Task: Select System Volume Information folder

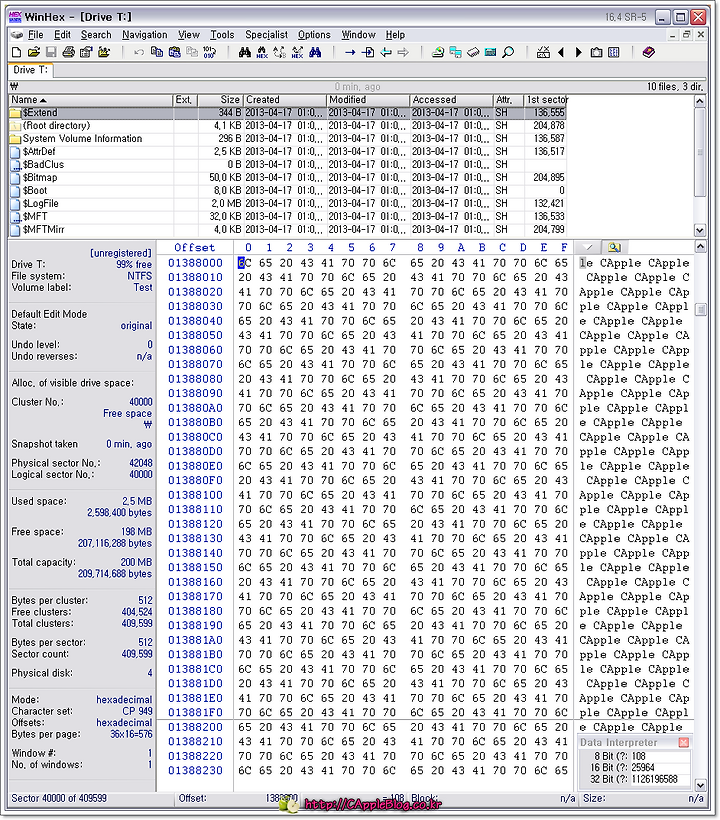Action: [x=288, y=139]
